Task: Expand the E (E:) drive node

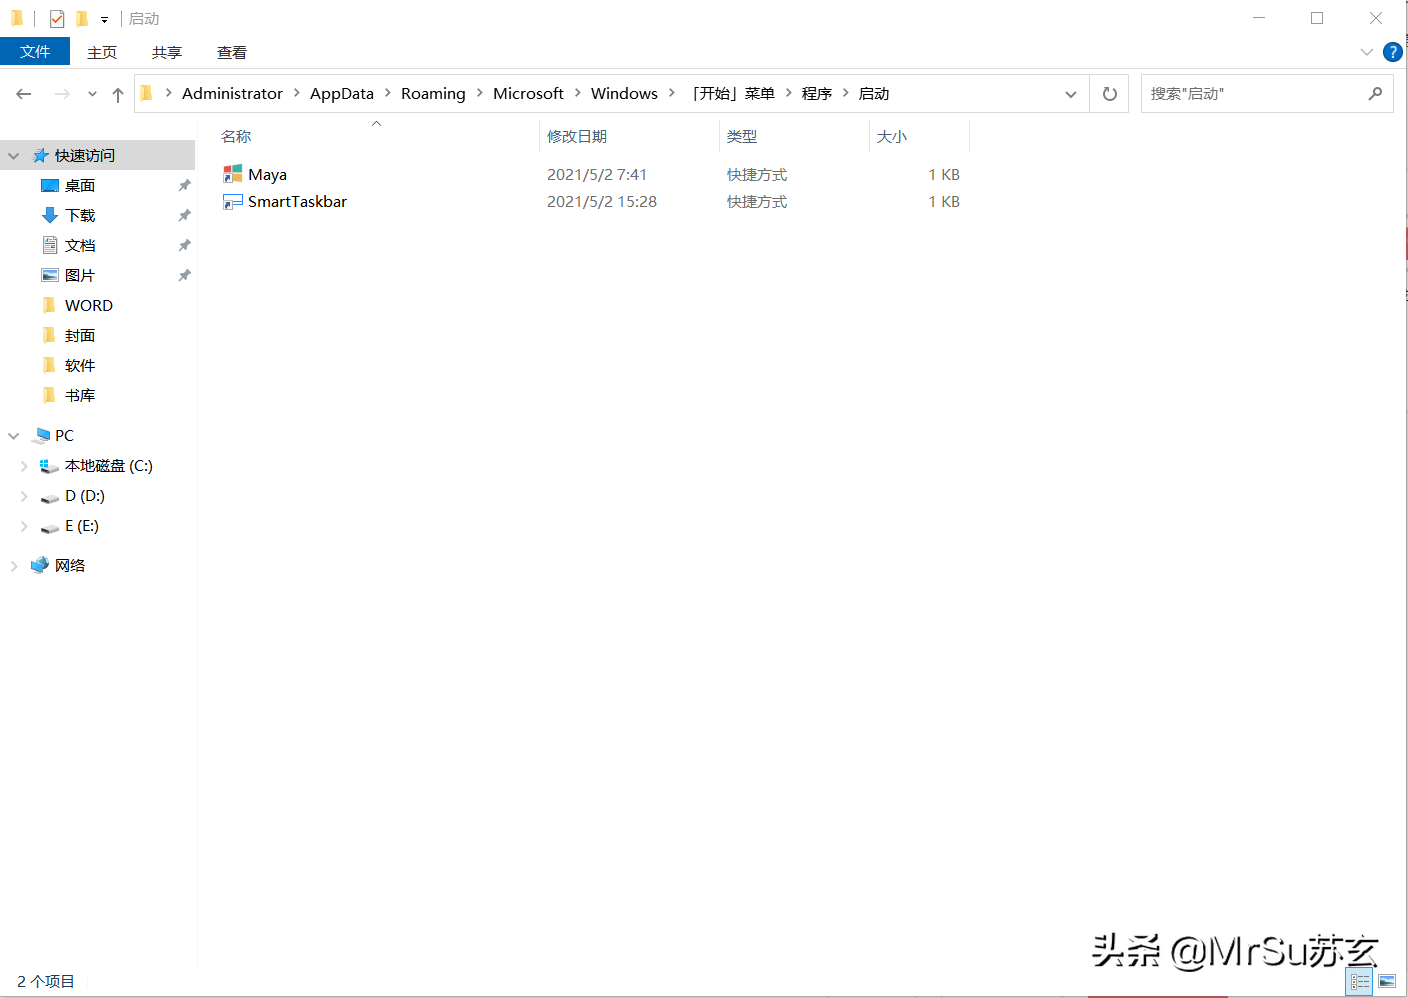Action: tap(24, 526)
